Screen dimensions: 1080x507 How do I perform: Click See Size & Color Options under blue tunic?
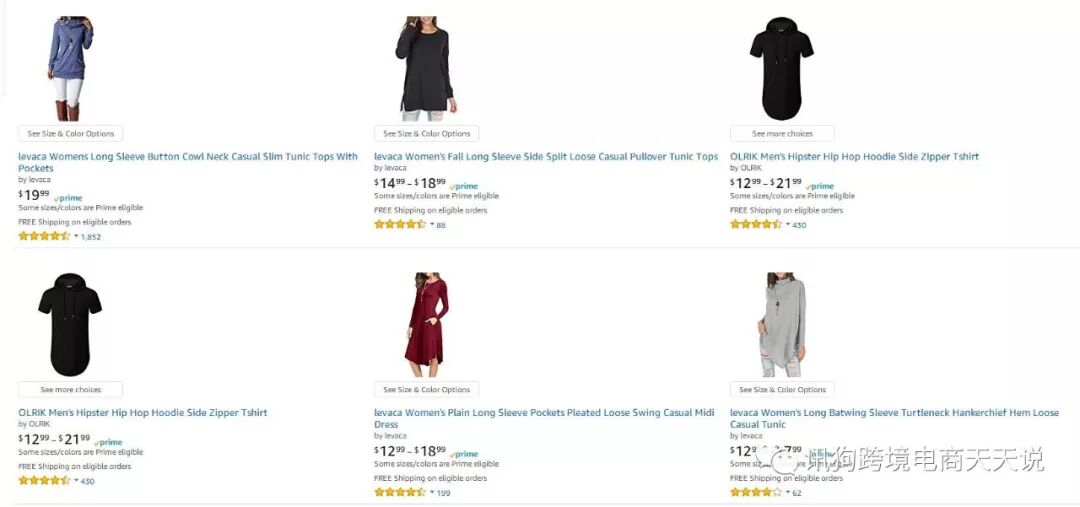coord(70,134)
